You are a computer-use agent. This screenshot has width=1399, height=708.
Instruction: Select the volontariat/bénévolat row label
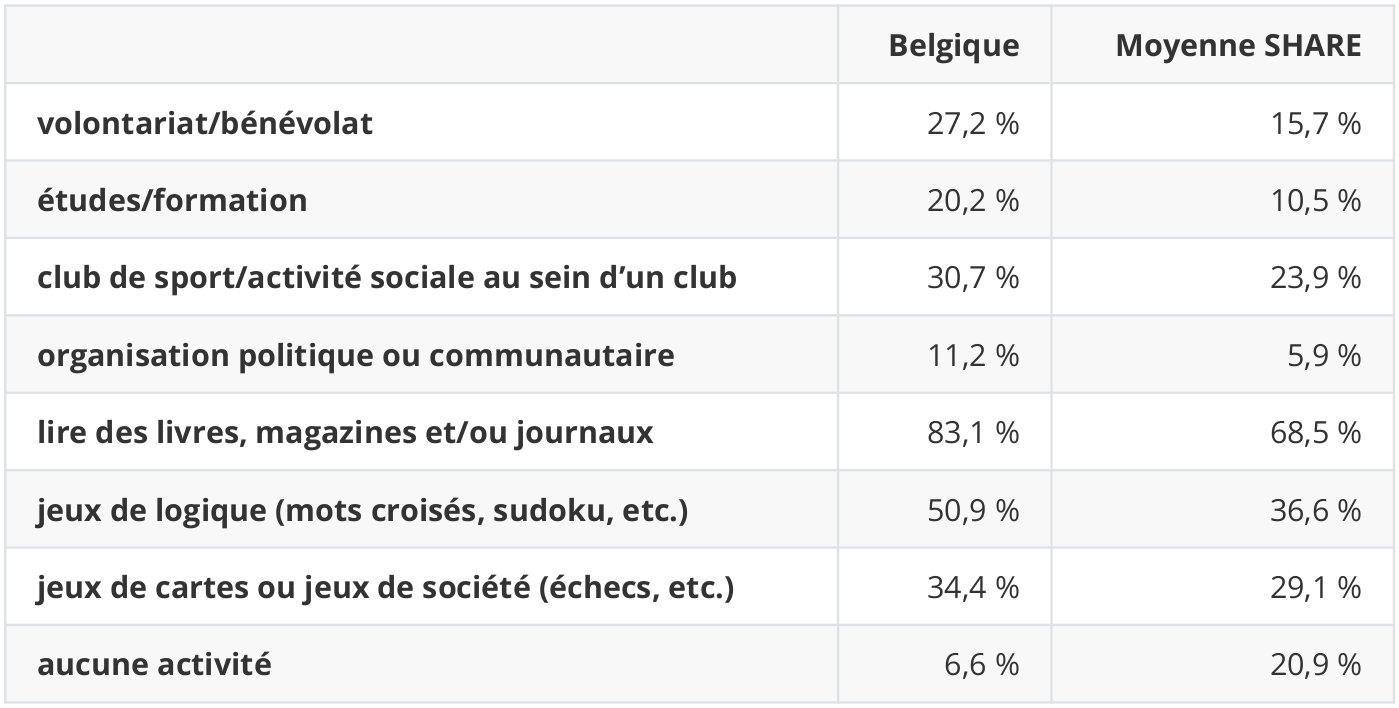205,123
